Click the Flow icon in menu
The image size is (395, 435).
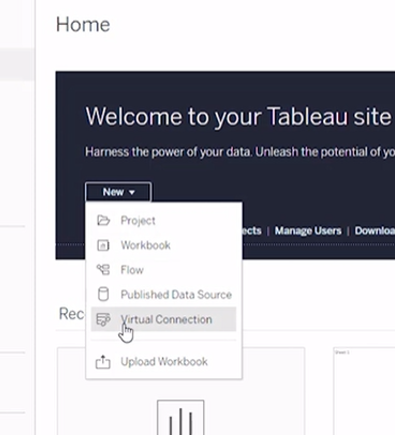[103, 270]
